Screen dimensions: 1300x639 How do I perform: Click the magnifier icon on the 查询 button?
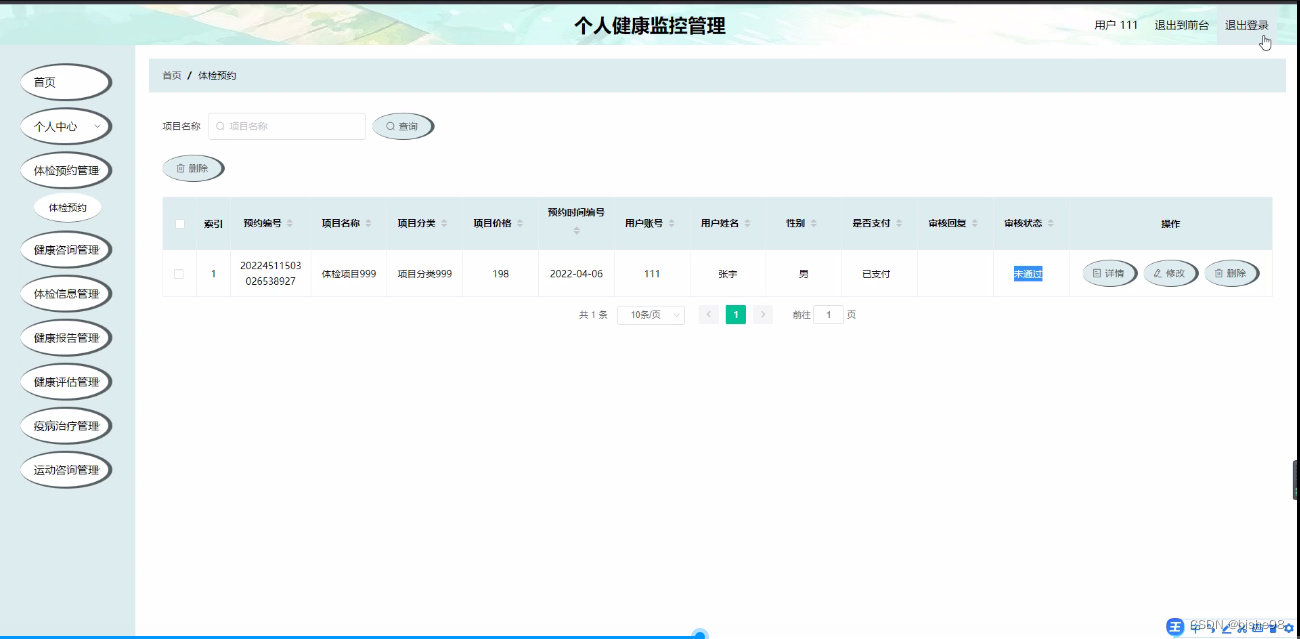coord(390,126)
